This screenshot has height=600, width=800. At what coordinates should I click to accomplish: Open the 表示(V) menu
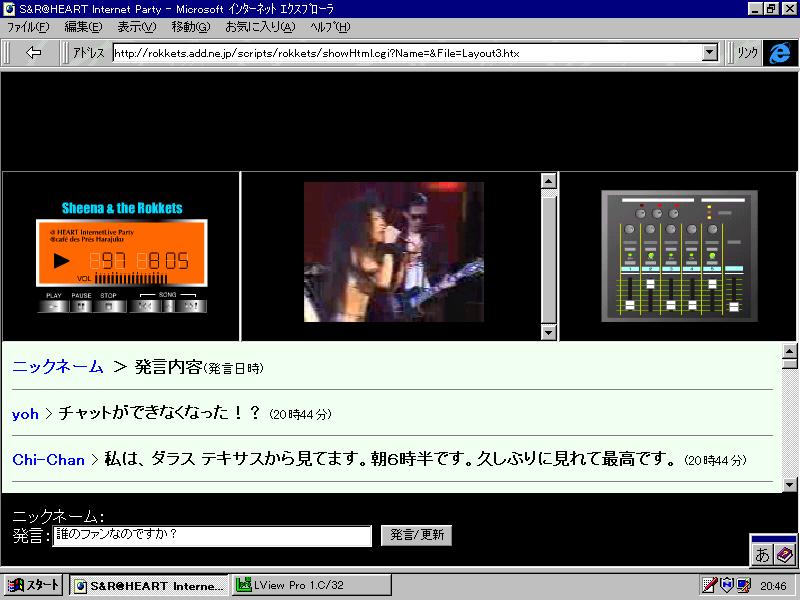pos(137,28)
